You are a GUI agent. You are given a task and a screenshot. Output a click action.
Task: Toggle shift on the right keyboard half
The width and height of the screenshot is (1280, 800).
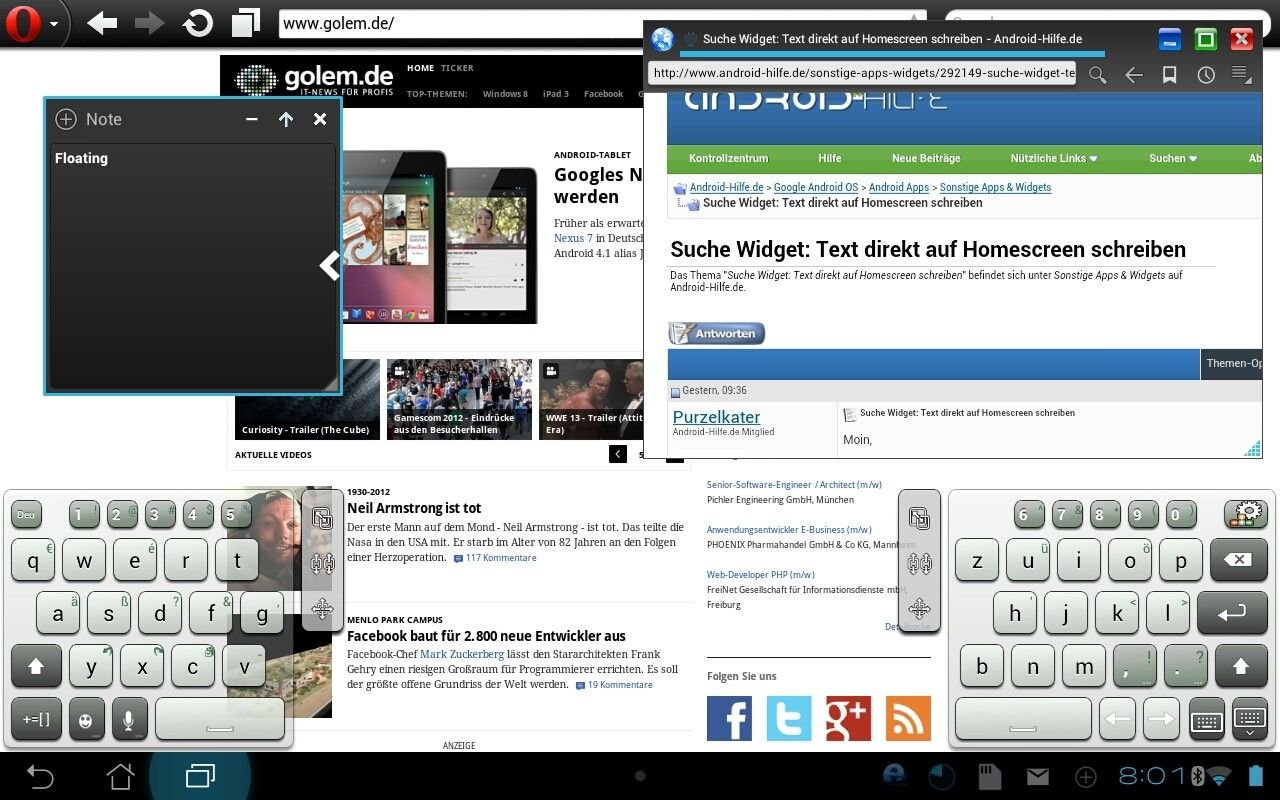pyautogui.click(x=1241, y=666)
